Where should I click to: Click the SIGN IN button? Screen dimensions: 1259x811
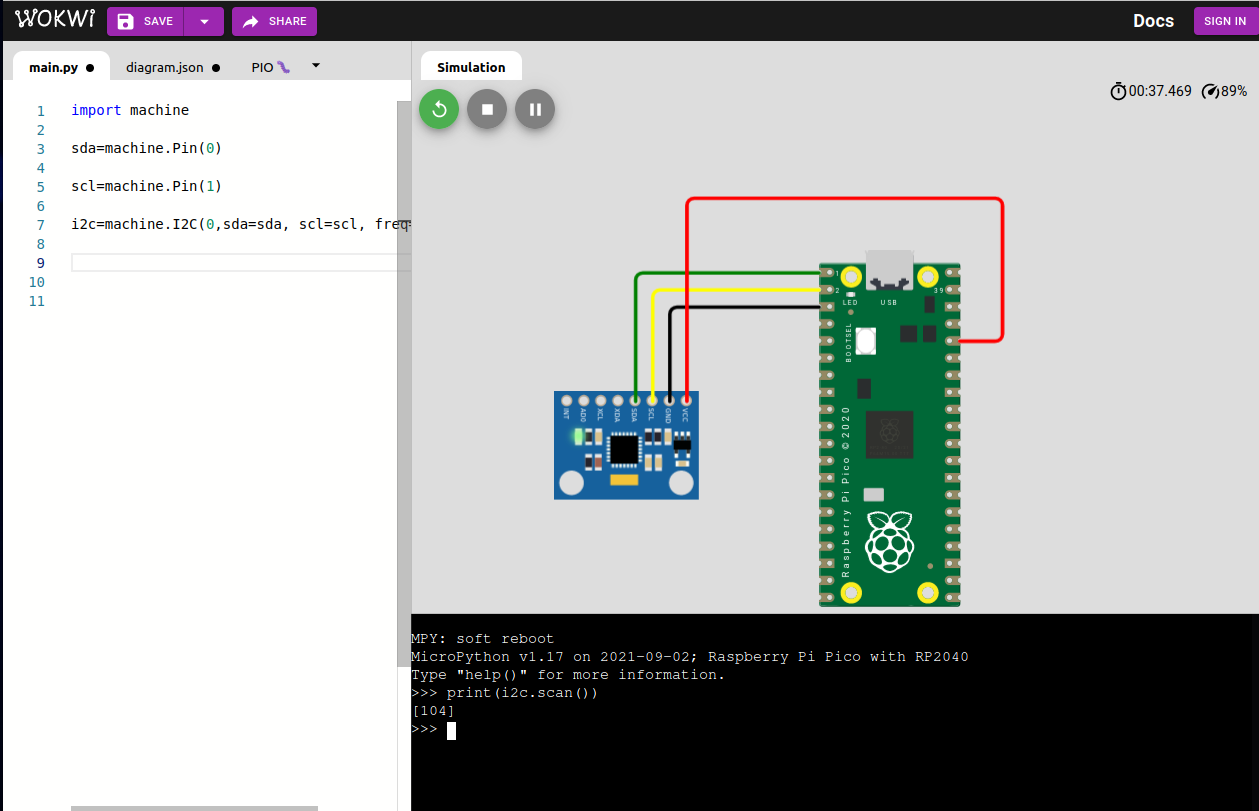(1224, 21)
